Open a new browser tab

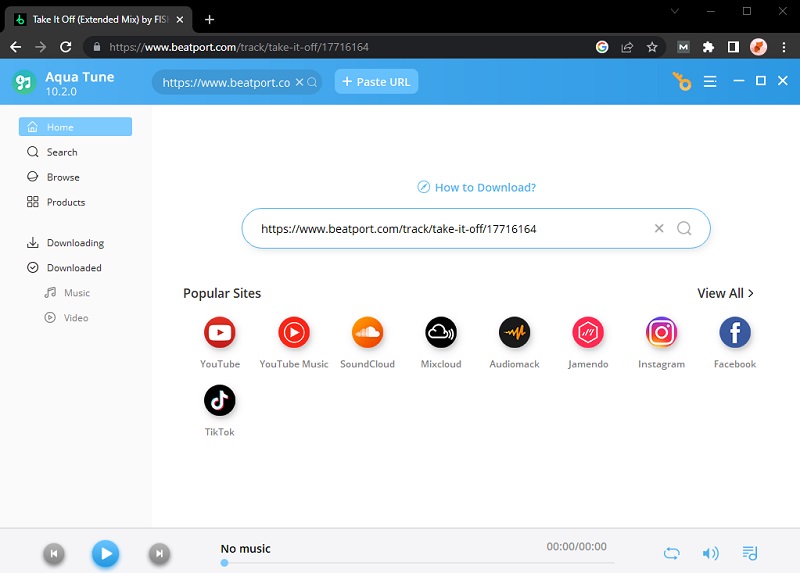[209, 19]
